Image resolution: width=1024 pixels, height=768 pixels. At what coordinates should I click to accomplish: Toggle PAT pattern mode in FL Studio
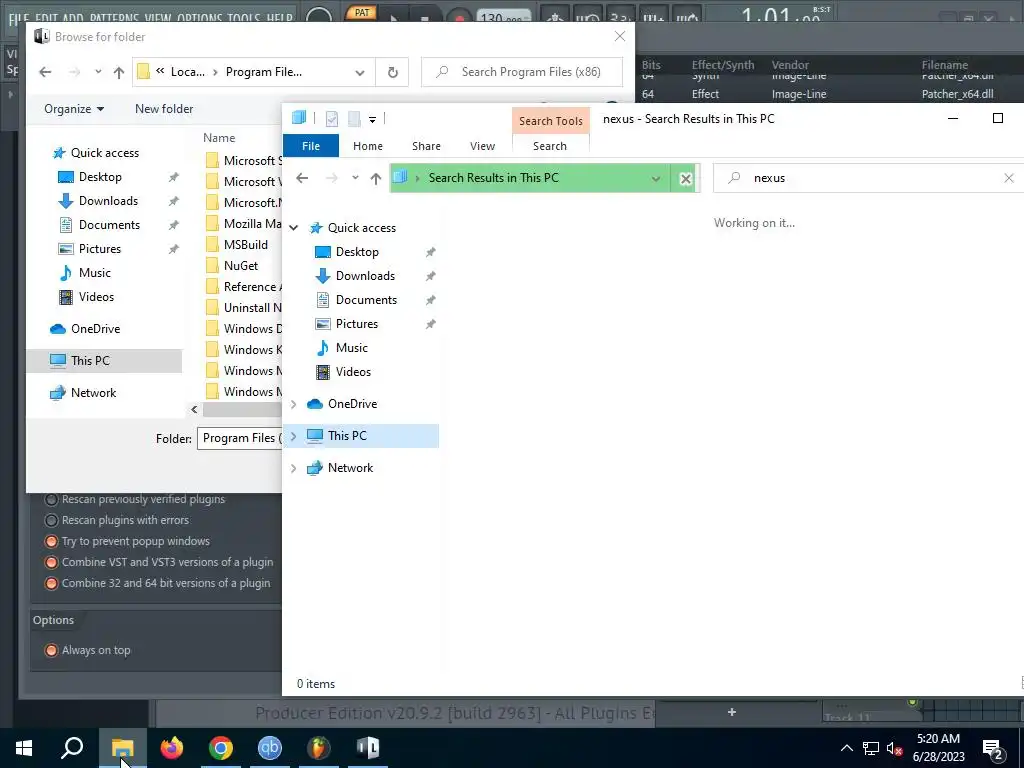[x=361, y=12]
